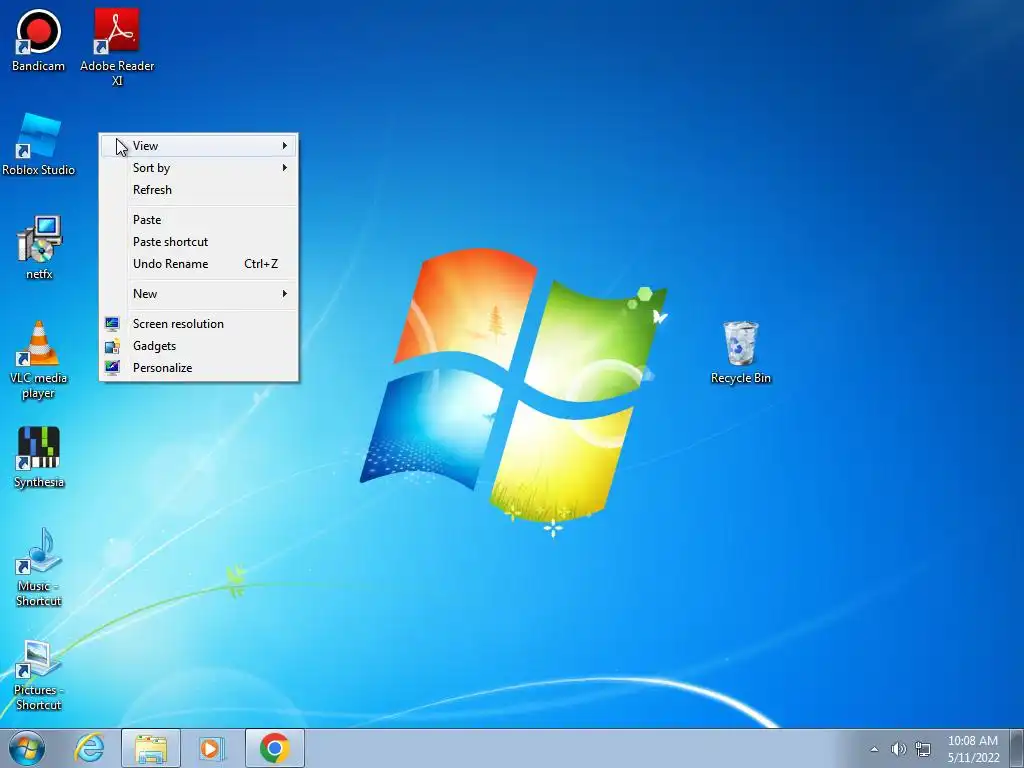Image resolution: width=1024 pixels, height=768 pixels.
Task: Open Personalize from the context menu
Action: tap(199, 368)
